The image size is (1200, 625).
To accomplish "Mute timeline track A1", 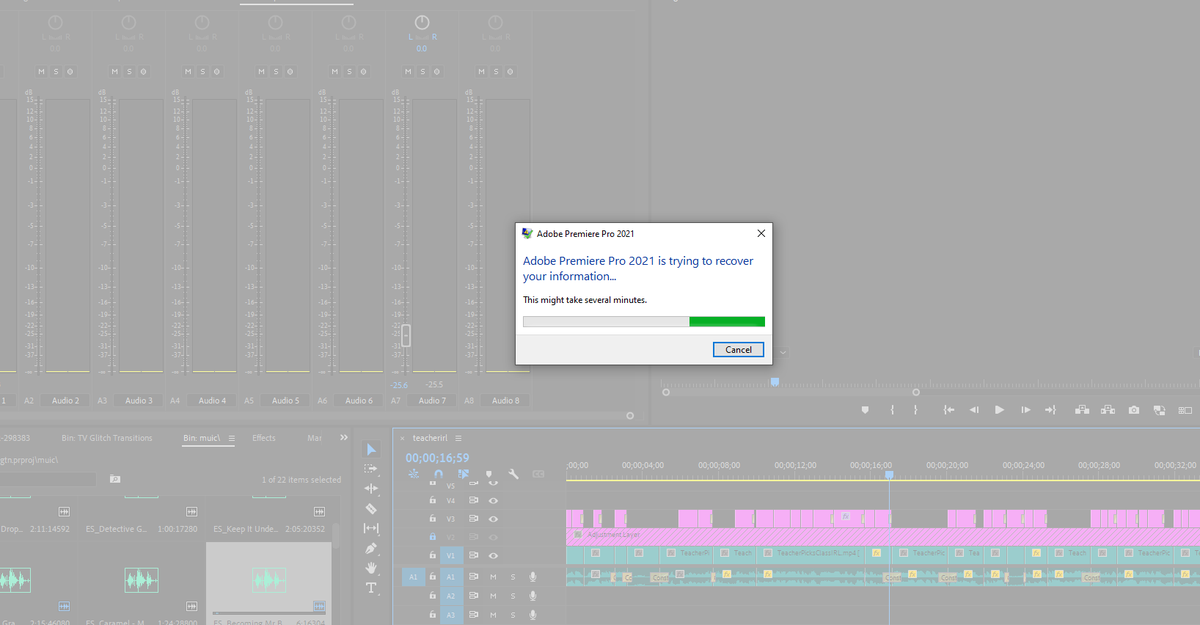I will 494,576.
